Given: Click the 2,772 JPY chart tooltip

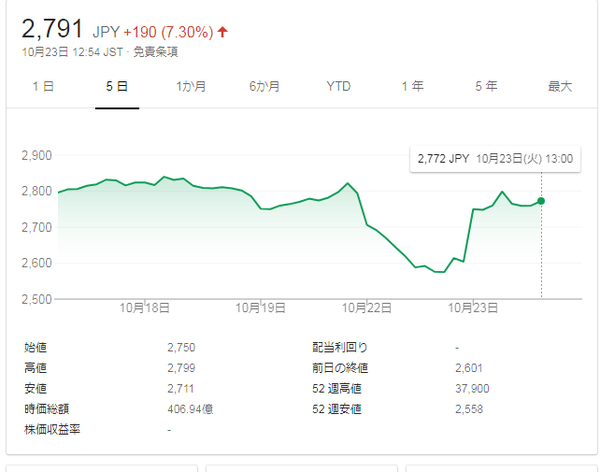Looking at the screenshot, I should 495,158.
